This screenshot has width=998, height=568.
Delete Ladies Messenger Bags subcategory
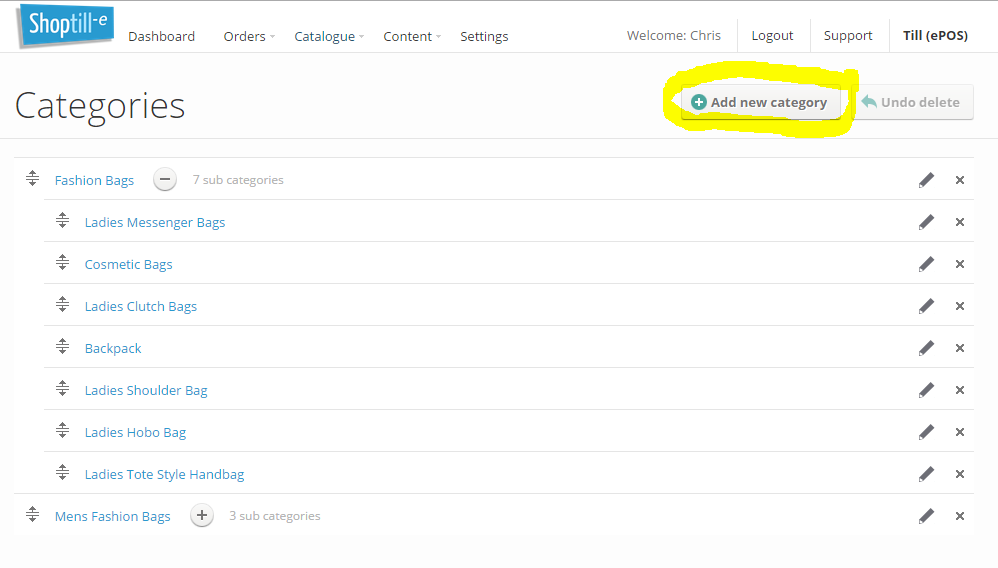960,222
